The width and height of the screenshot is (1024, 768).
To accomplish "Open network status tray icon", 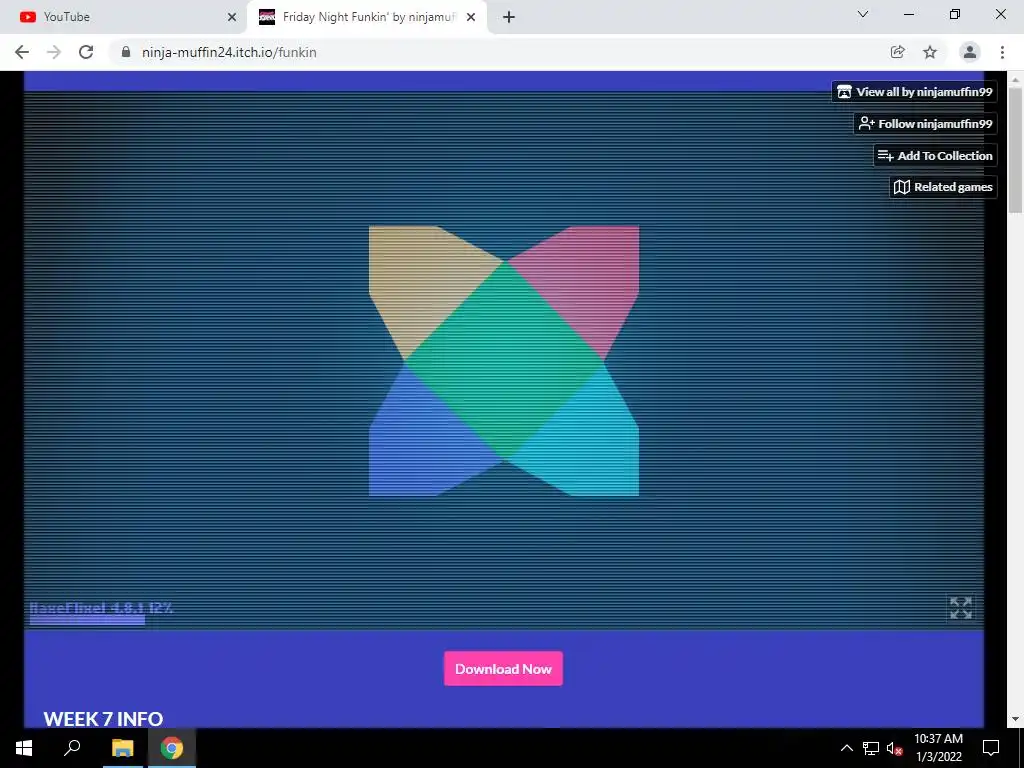I will (871, 748).
